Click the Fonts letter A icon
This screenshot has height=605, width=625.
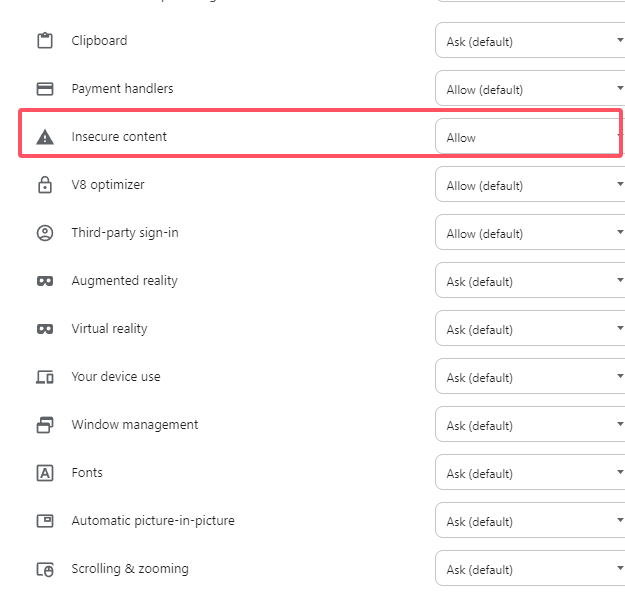click(x=44, y=473)
